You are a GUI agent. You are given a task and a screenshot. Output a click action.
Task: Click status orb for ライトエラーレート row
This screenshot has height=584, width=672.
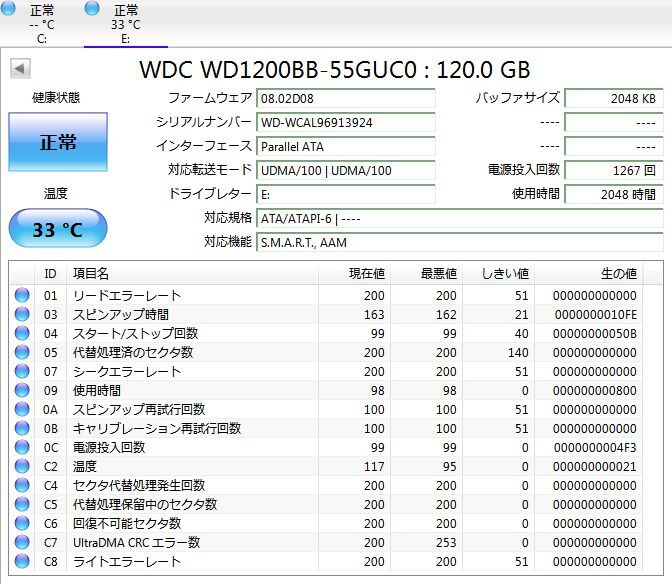click(22, 562)
